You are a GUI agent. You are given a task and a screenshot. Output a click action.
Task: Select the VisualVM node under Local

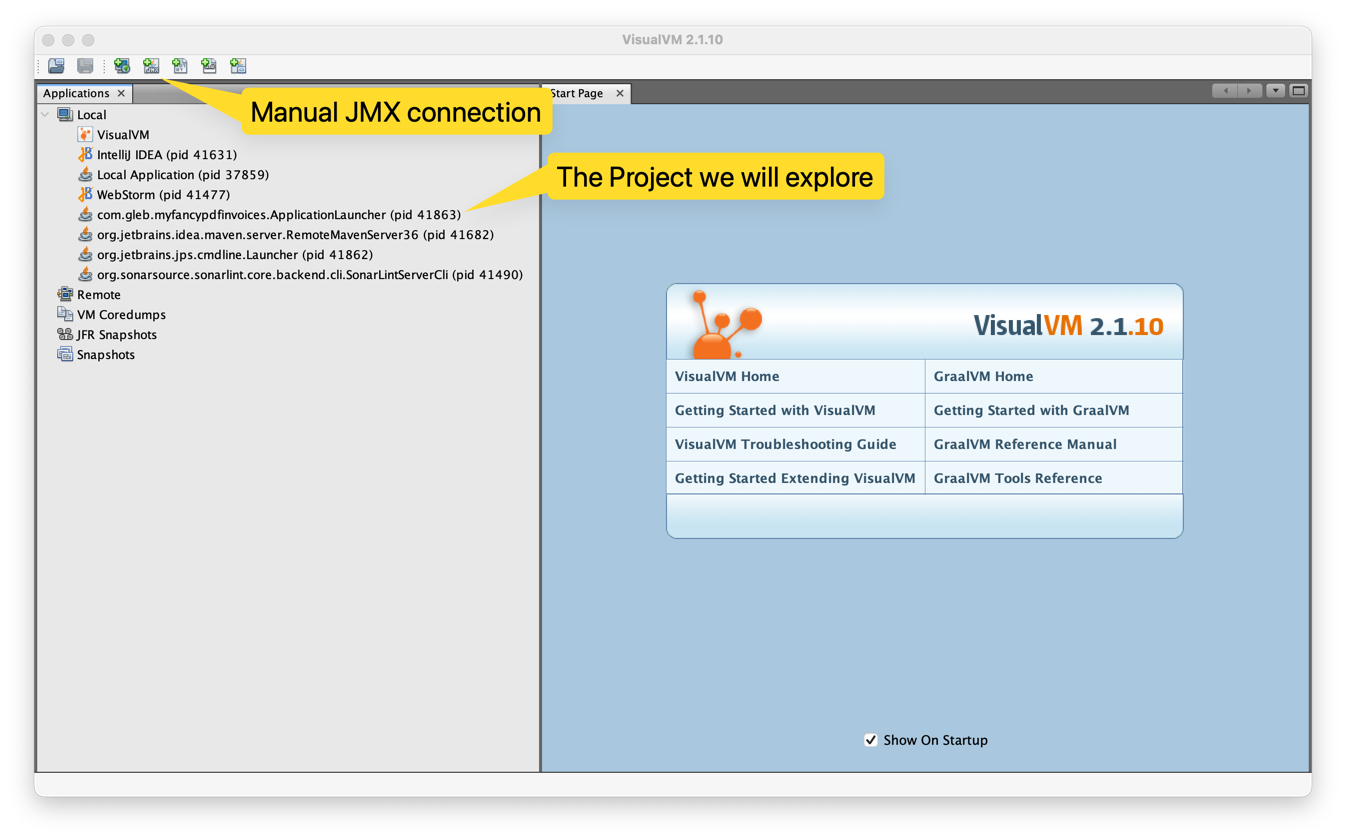(123, 134)
